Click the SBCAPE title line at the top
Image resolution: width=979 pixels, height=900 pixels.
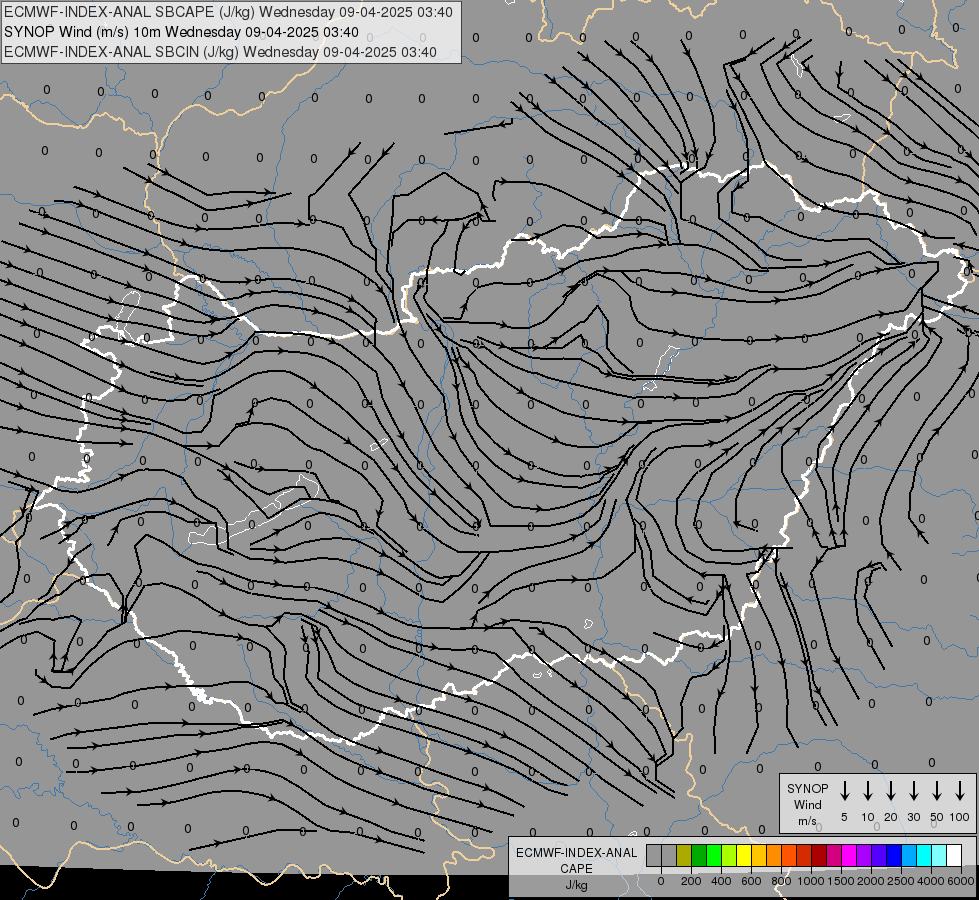(x=228, y=12)
